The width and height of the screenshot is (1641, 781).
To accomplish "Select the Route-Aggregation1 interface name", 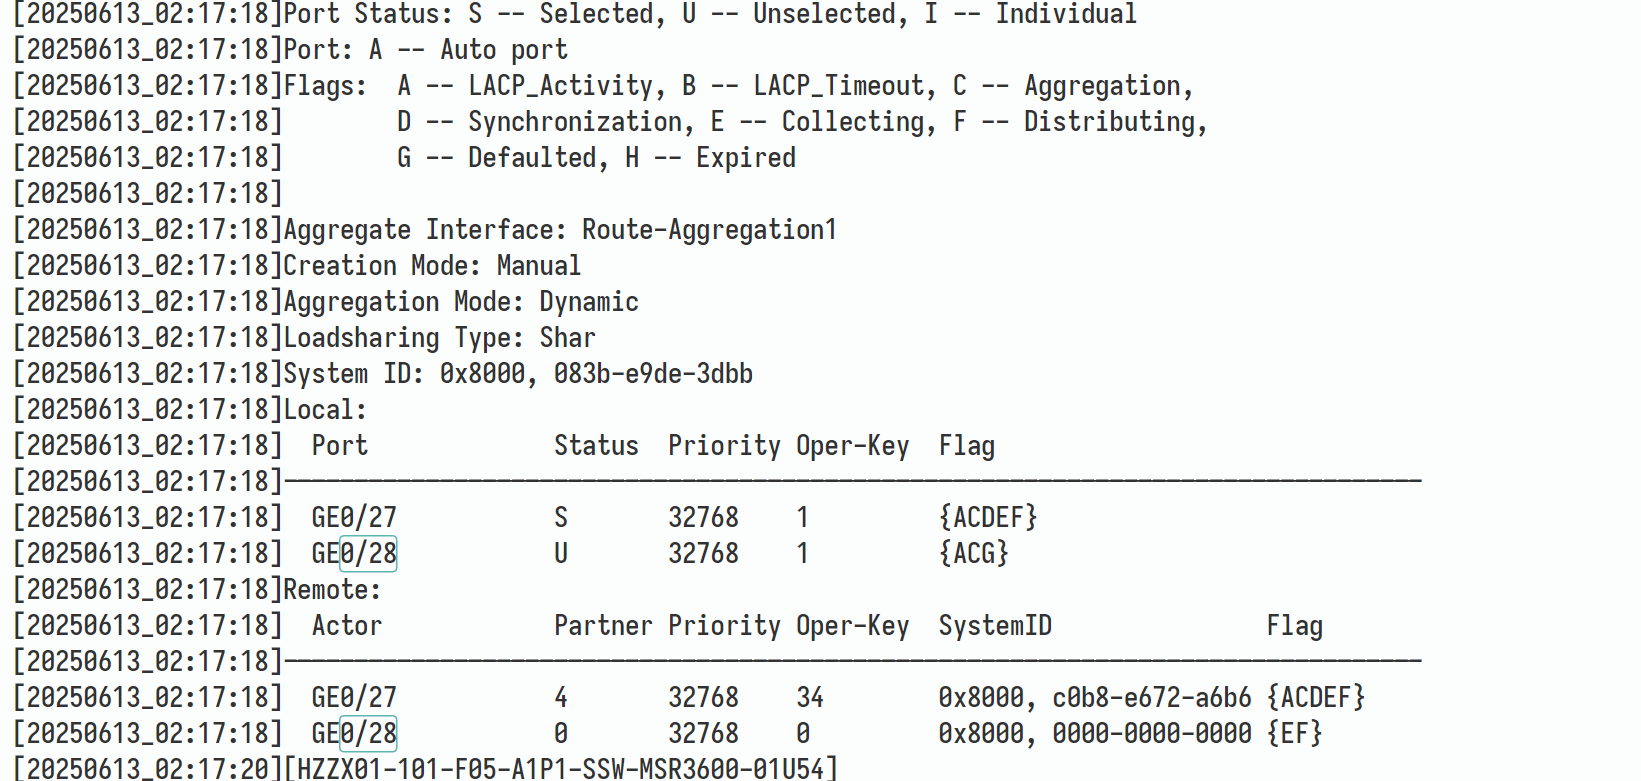I will pos(709,229).
